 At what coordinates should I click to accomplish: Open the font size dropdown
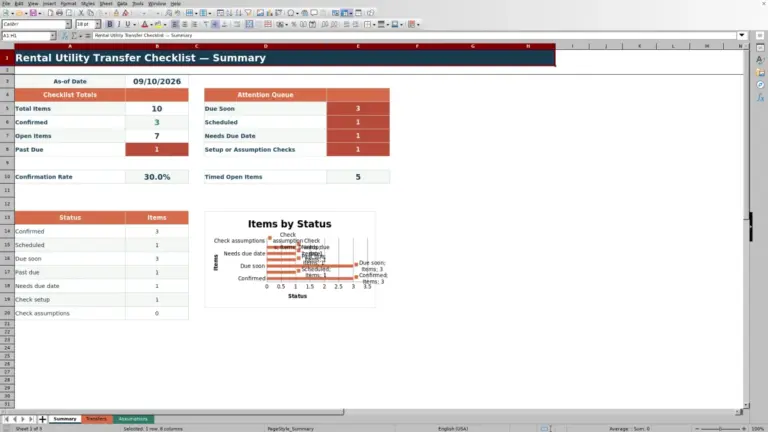point(97,24)
